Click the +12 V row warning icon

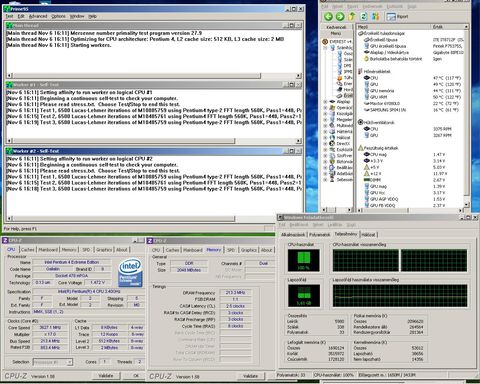tap(366, 173)
